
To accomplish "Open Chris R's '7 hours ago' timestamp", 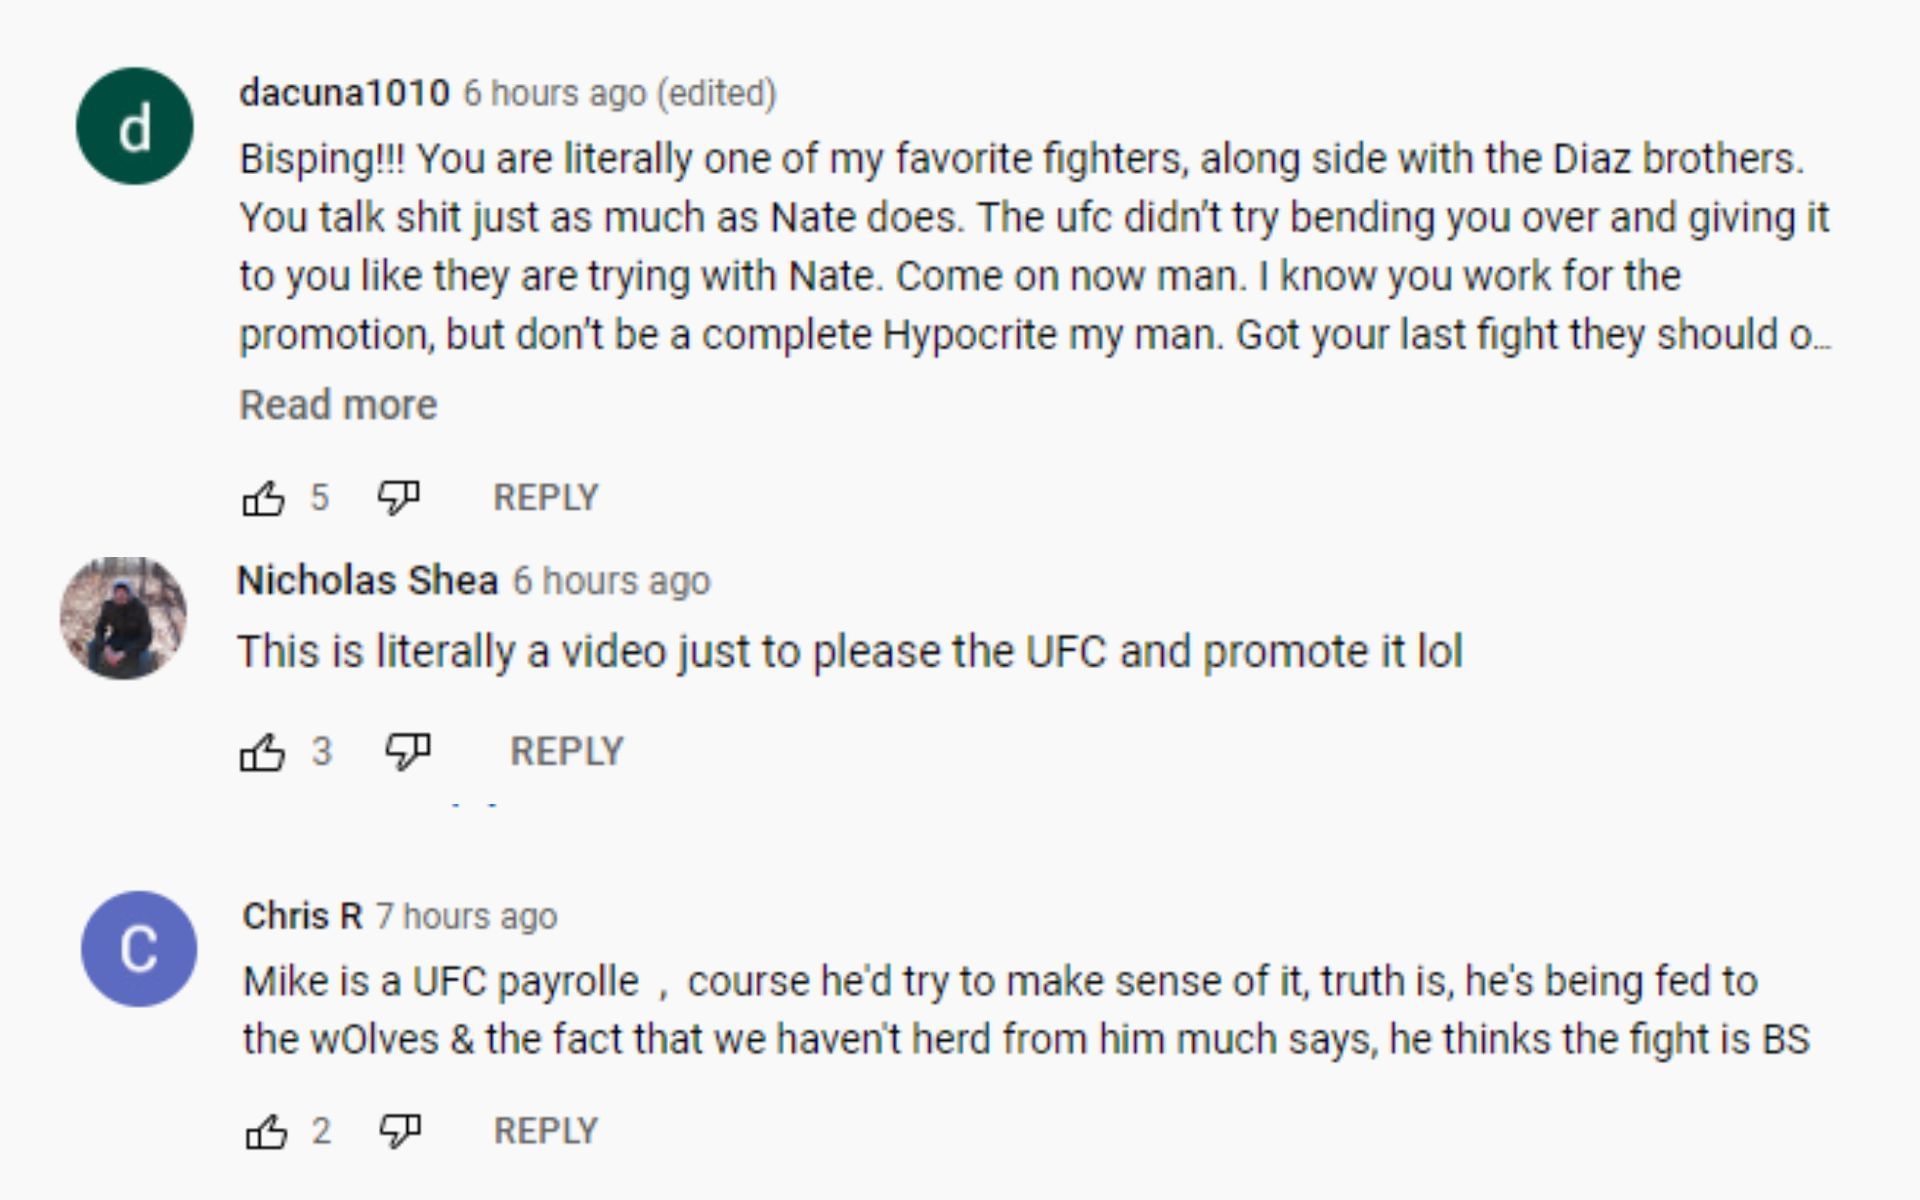I will point(466,916).
